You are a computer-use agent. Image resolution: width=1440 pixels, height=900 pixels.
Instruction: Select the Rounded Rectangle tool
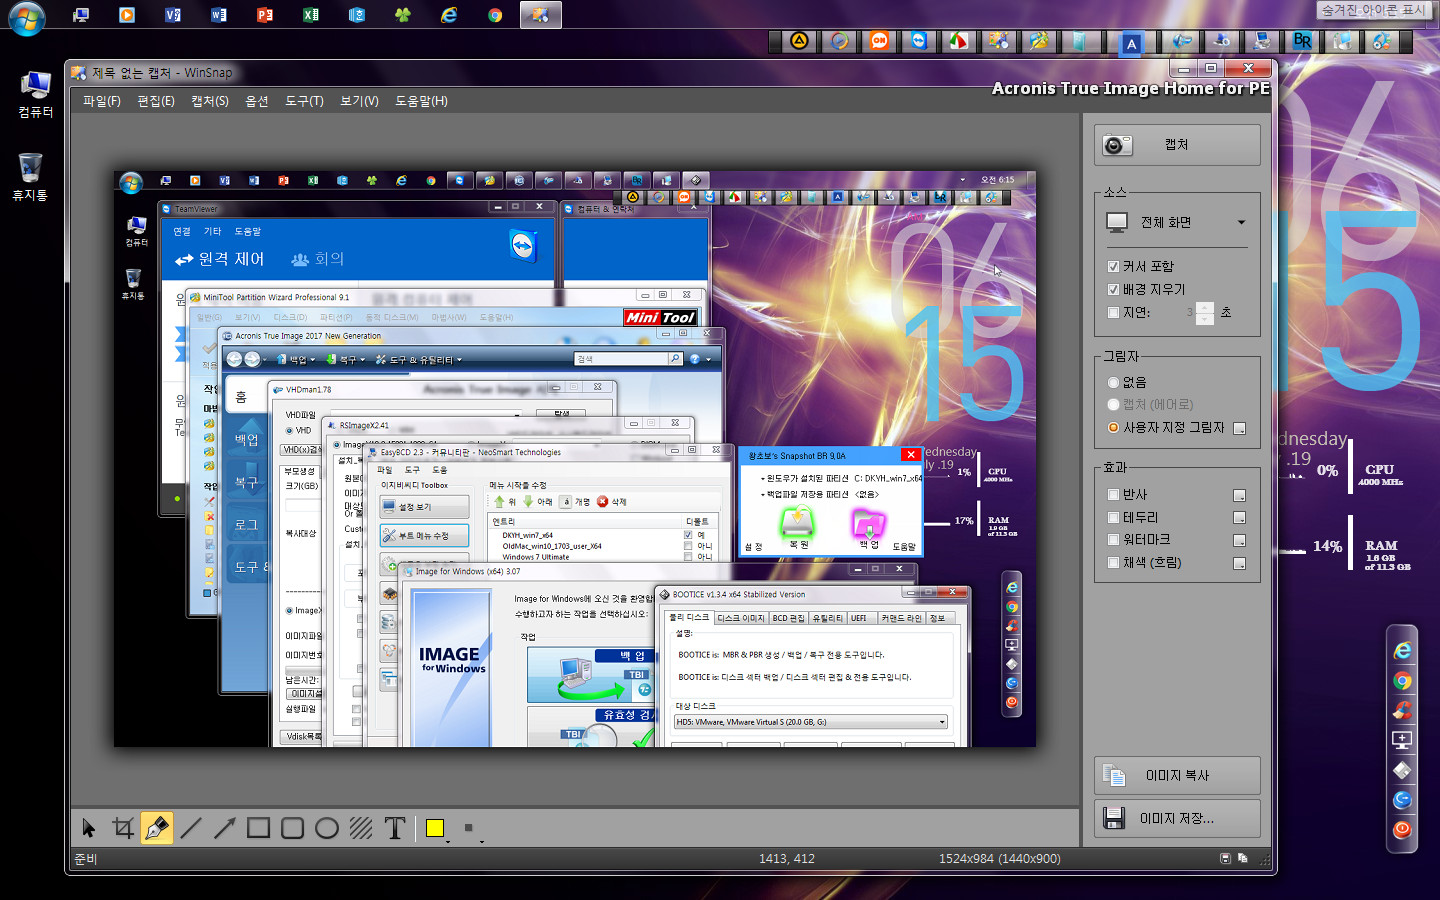293,828
